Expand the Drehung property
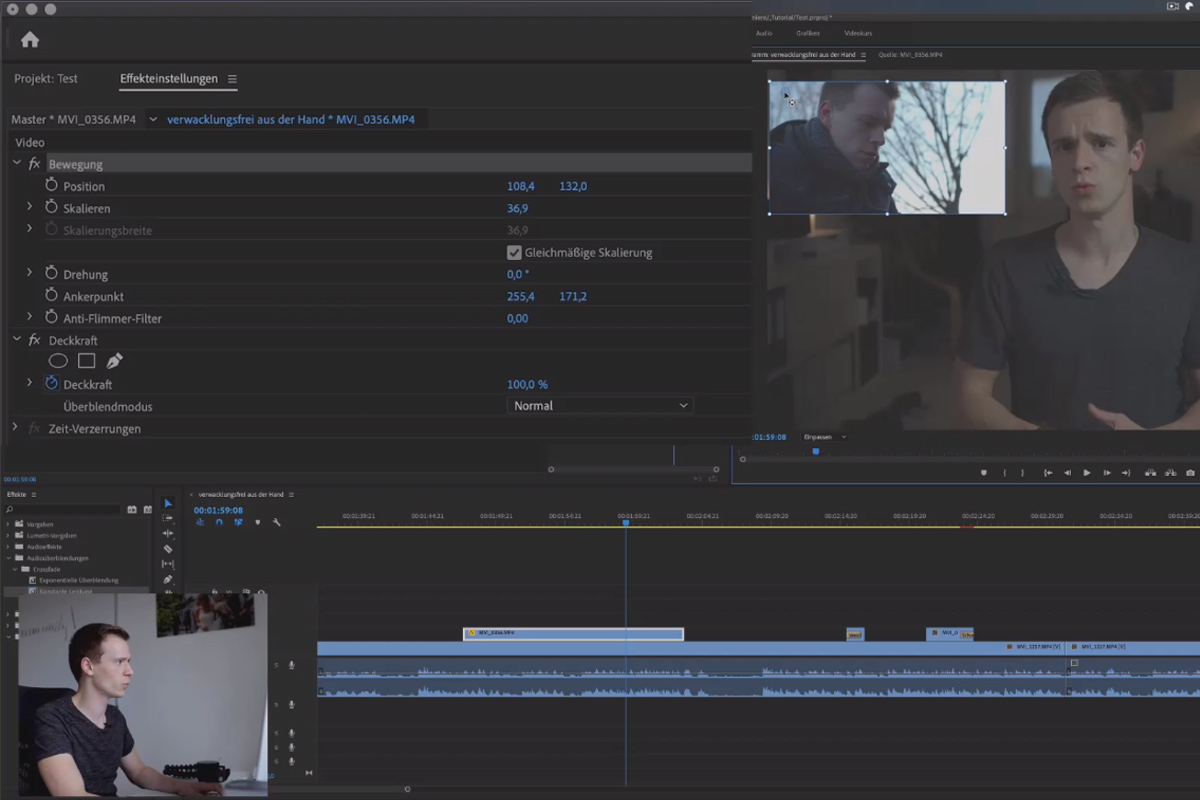Image resolution: width=1200 pixels, height=800 pixels. [30, 273]
